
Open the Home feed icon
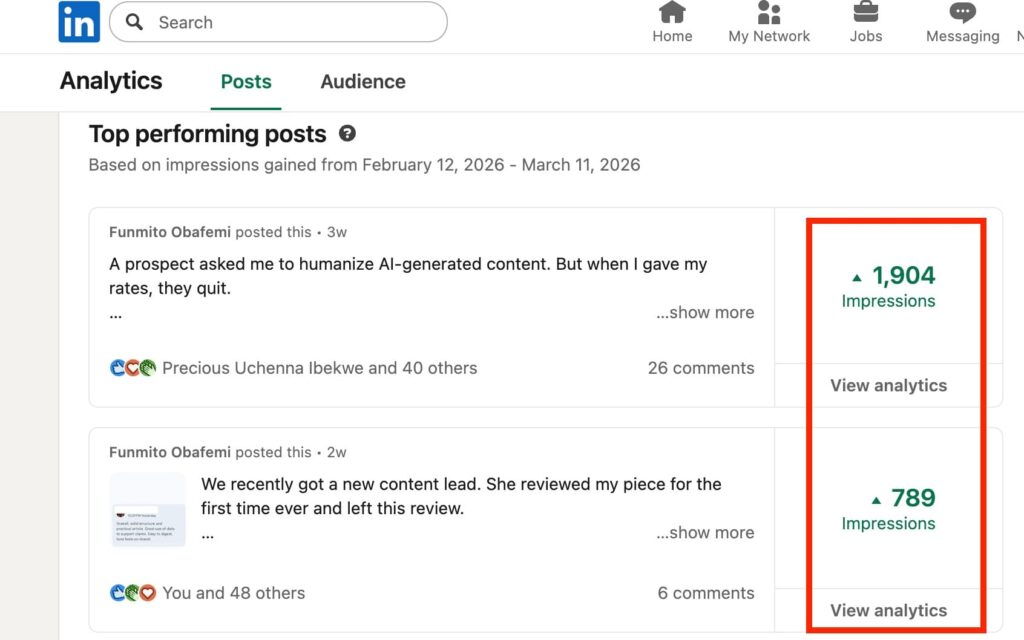672,14
